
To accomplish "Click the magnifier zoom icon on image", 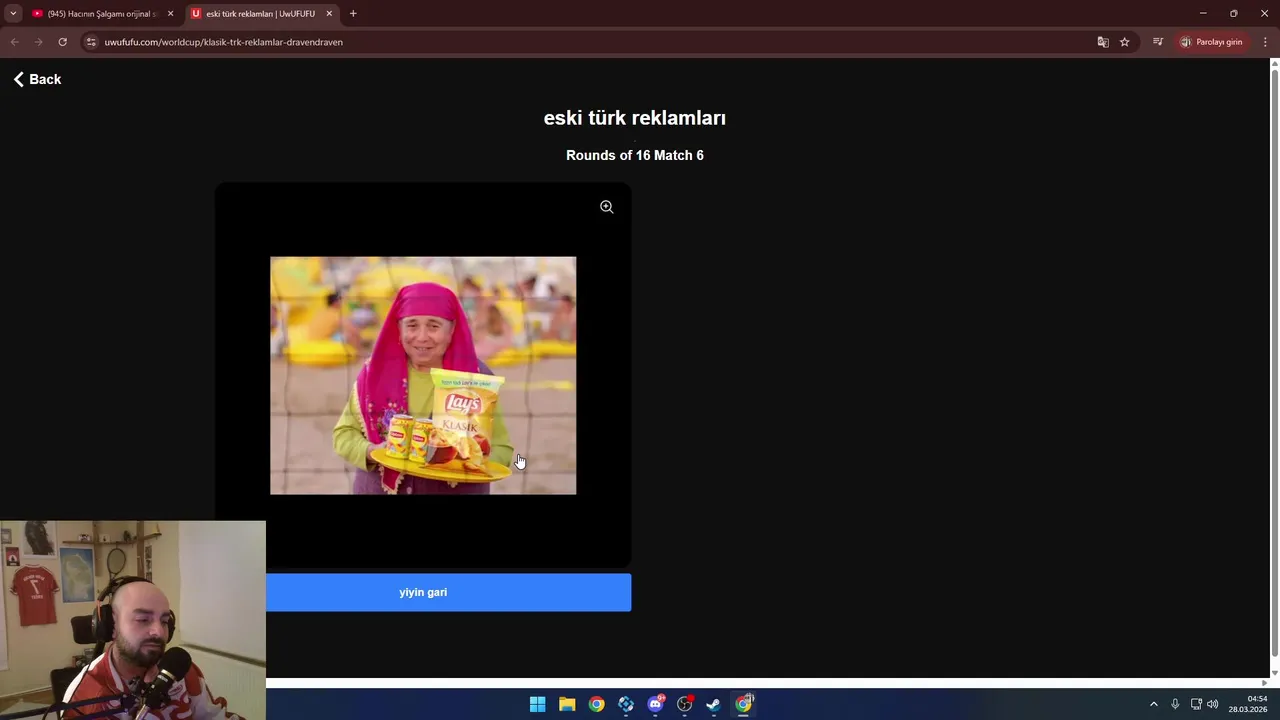I will point(607,207).
